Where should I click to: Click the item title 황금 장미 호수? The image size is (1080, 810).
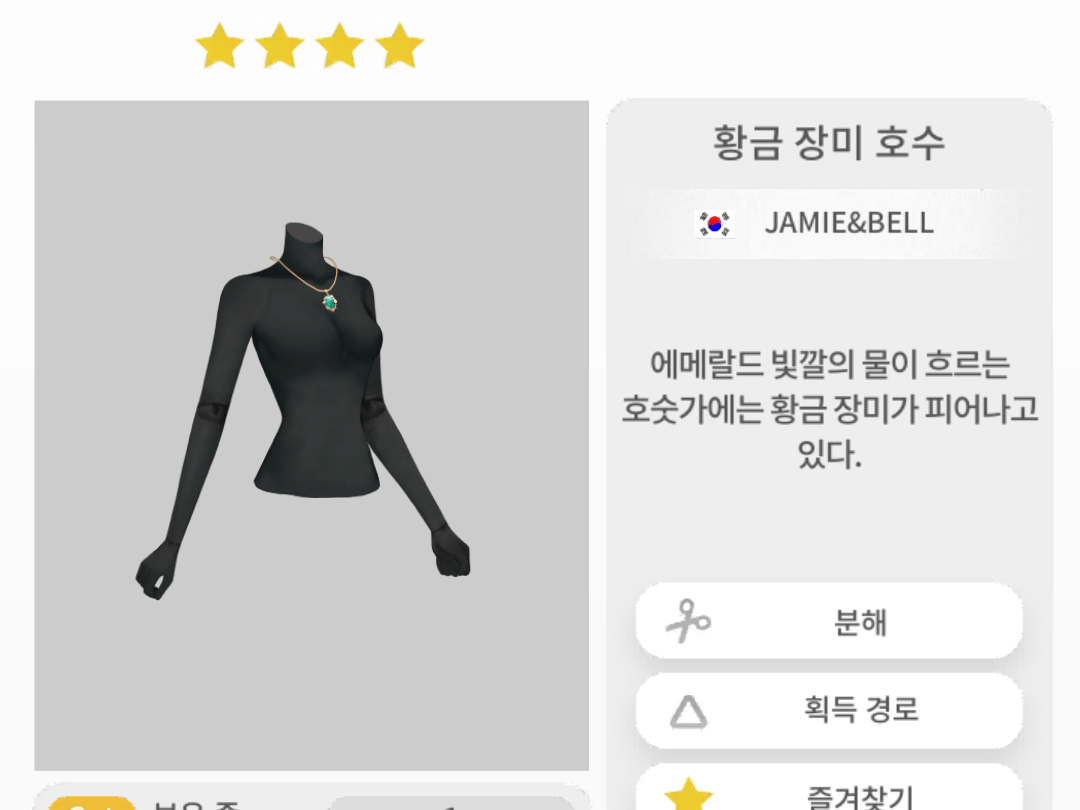[x=829, y=143]
